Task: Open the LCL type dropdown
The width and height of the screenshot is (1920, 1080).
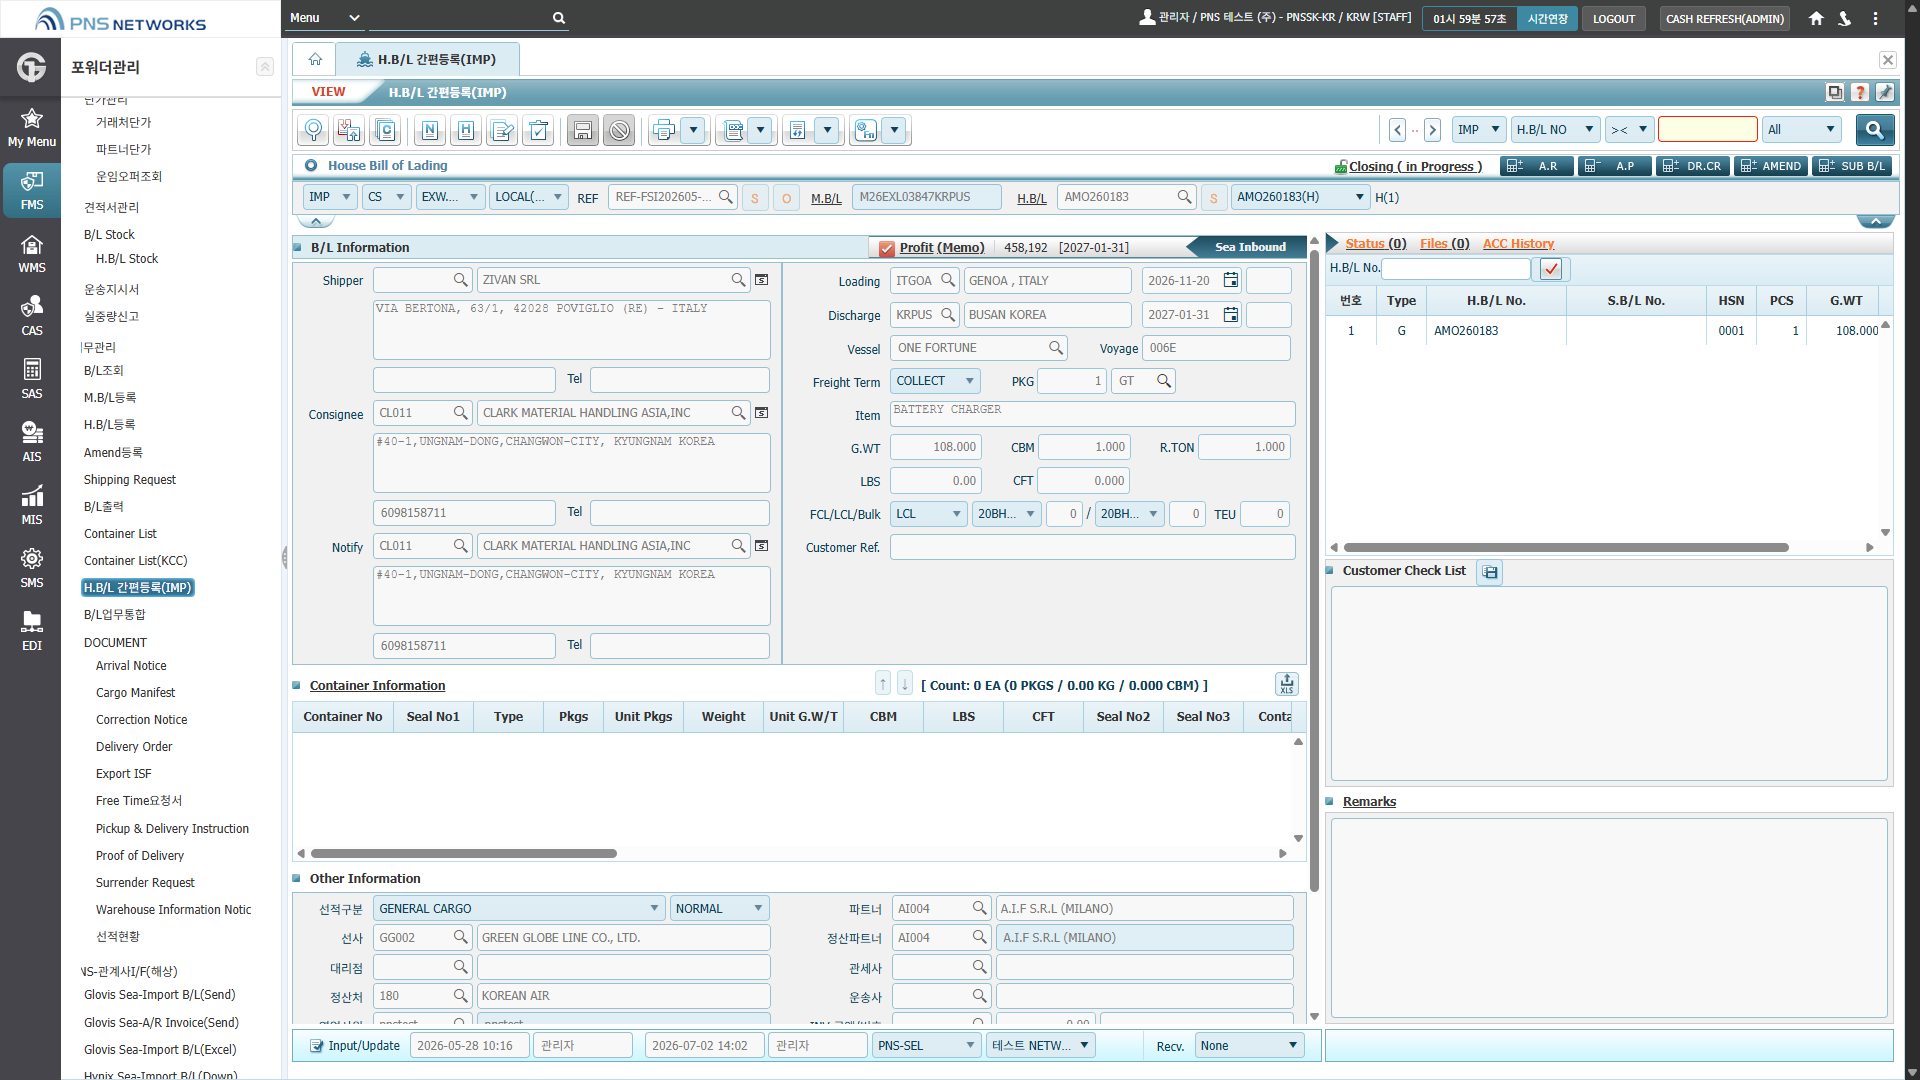Action: [x=928, y=514]
